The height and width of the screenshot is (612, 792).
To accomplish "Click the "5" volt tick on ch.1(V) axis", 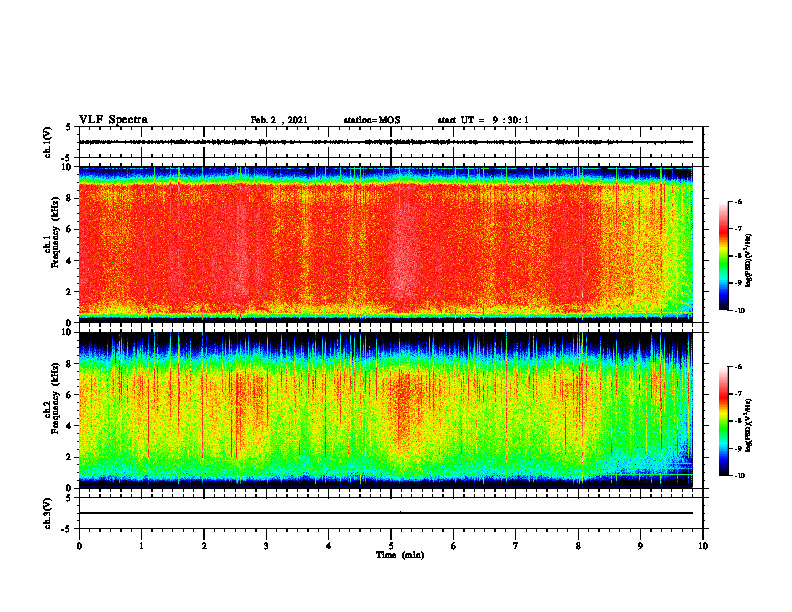I will point(69,127).
